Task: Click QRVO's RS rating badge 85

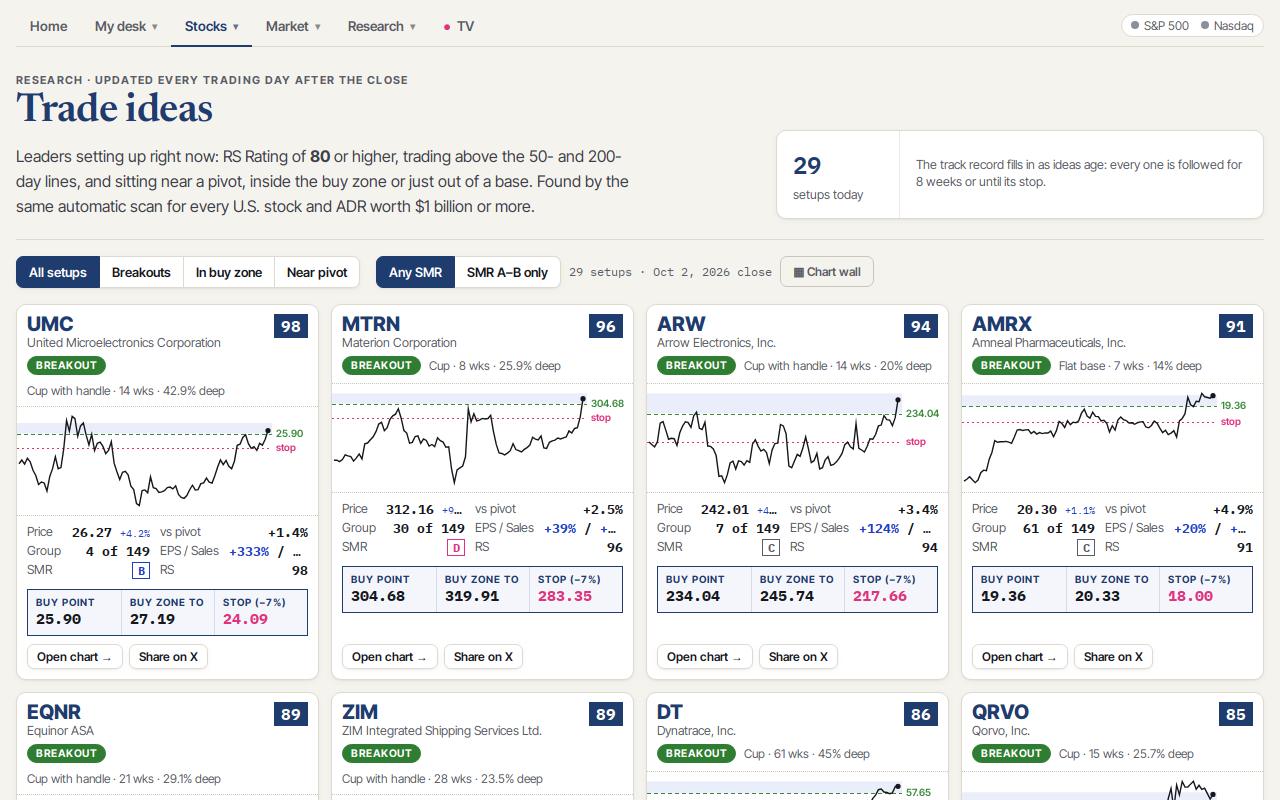Action: point(1236,714)
